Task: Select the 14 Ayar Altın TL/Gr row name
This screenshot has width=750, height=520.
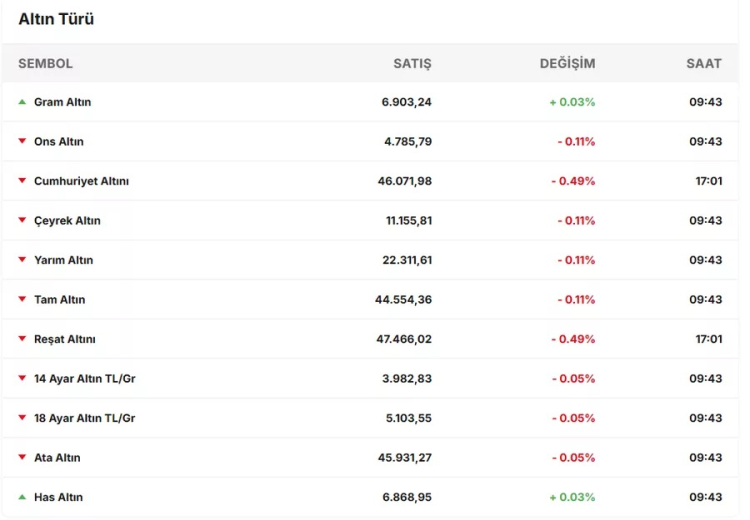Action: coord(84,379)
